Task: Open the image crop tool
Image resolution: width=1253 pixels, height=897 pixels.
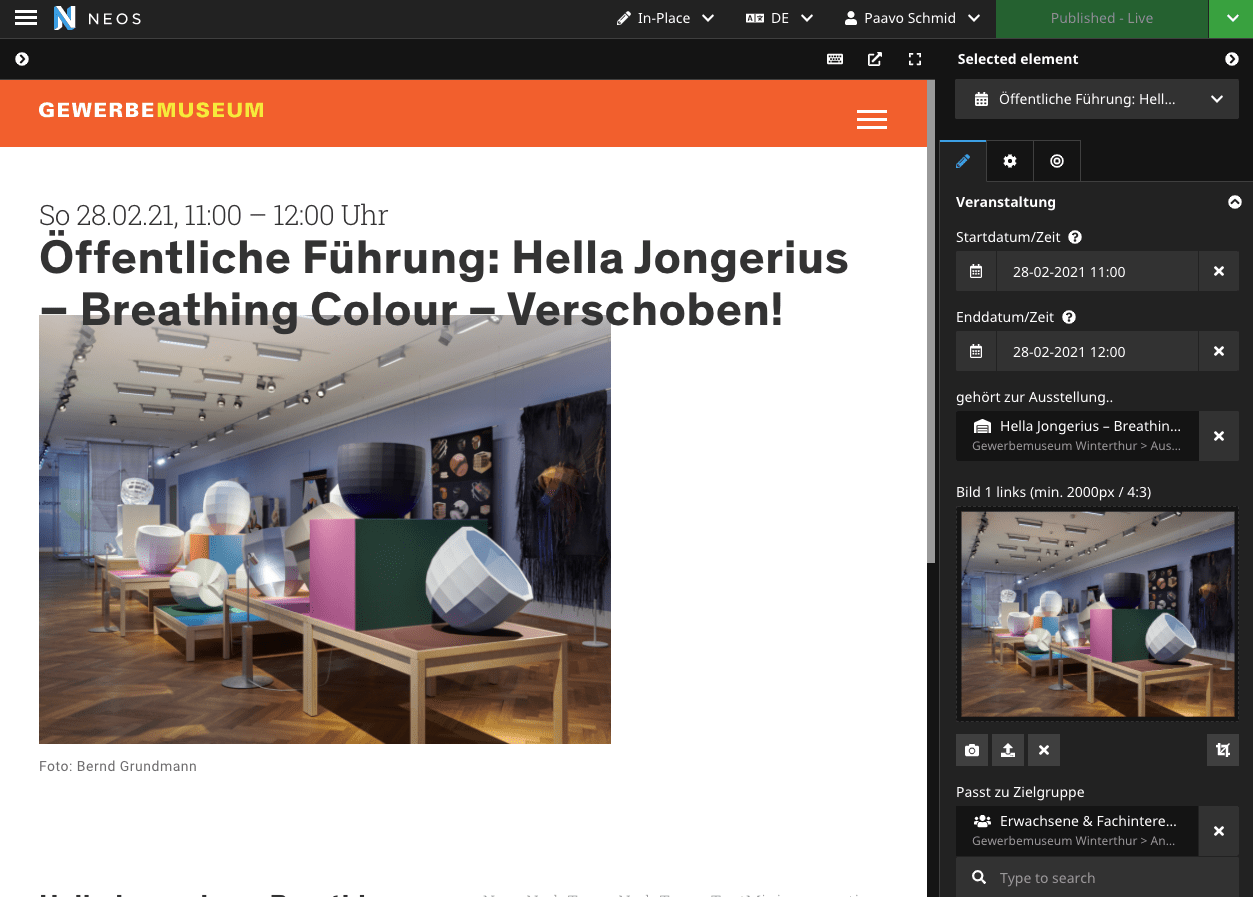Action: tap(1223, 750)
